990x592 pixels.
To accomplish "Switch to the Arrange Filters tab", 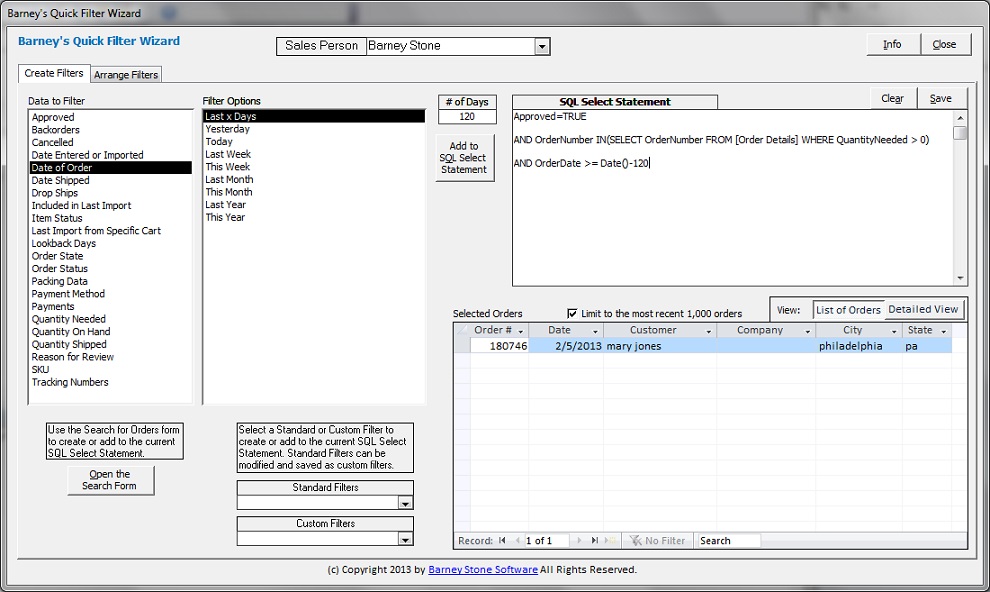I will pos(126,74).
